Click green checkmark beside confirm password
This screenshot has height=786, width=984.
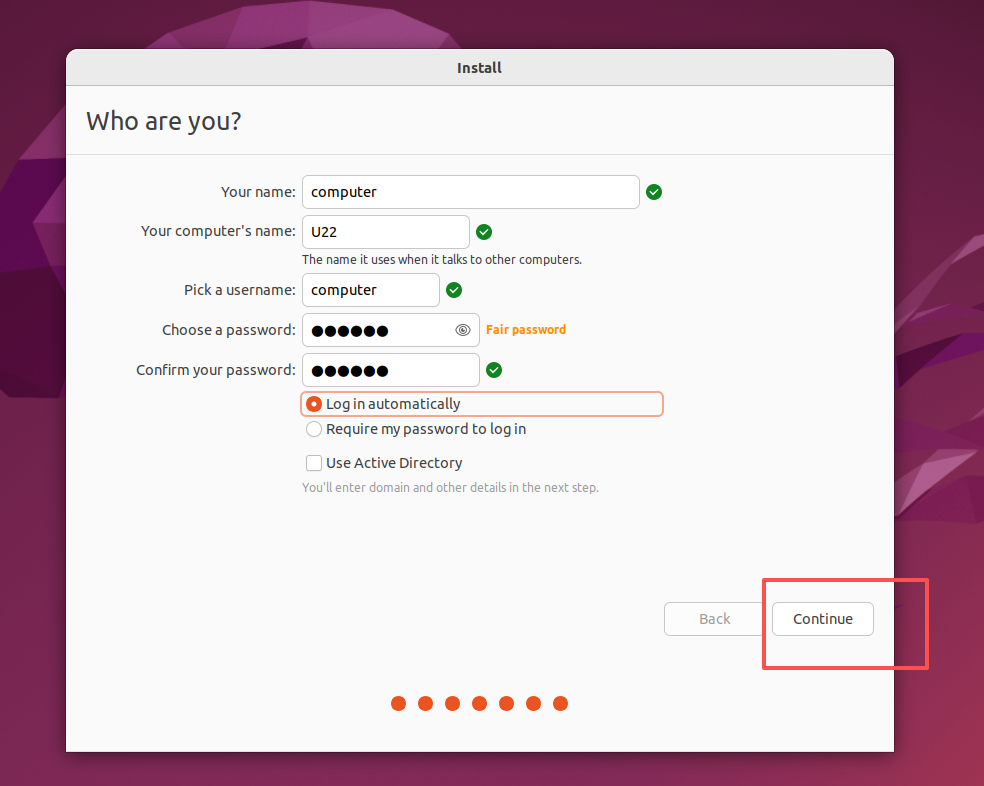[x=494, y=370]
